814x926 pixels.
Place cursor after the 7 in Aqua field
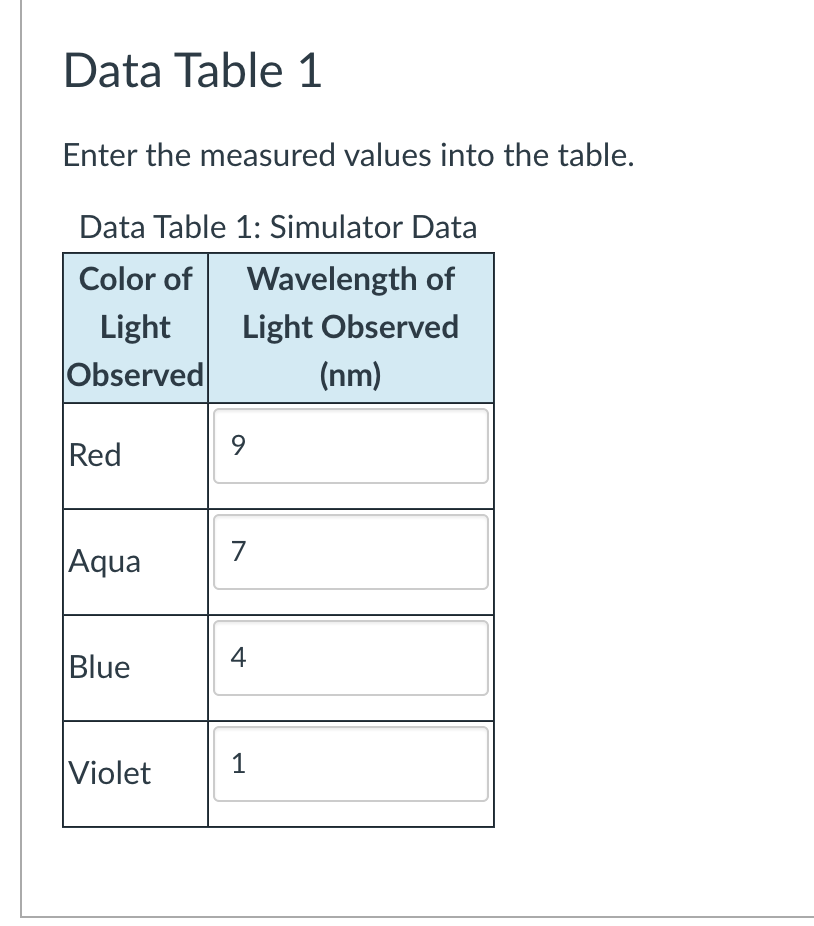(x=247, y=552)
